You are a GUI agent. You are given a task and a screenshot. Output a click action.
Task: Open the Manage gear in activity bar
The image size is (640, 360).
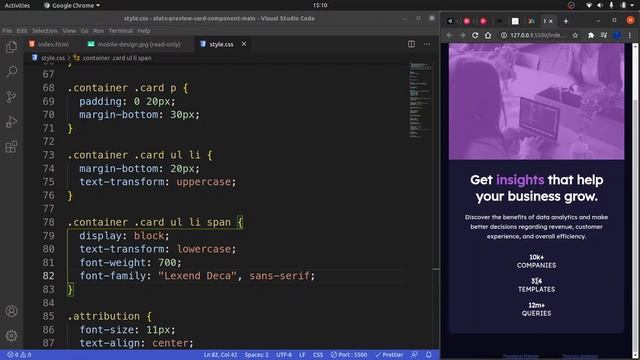[11, 336]
